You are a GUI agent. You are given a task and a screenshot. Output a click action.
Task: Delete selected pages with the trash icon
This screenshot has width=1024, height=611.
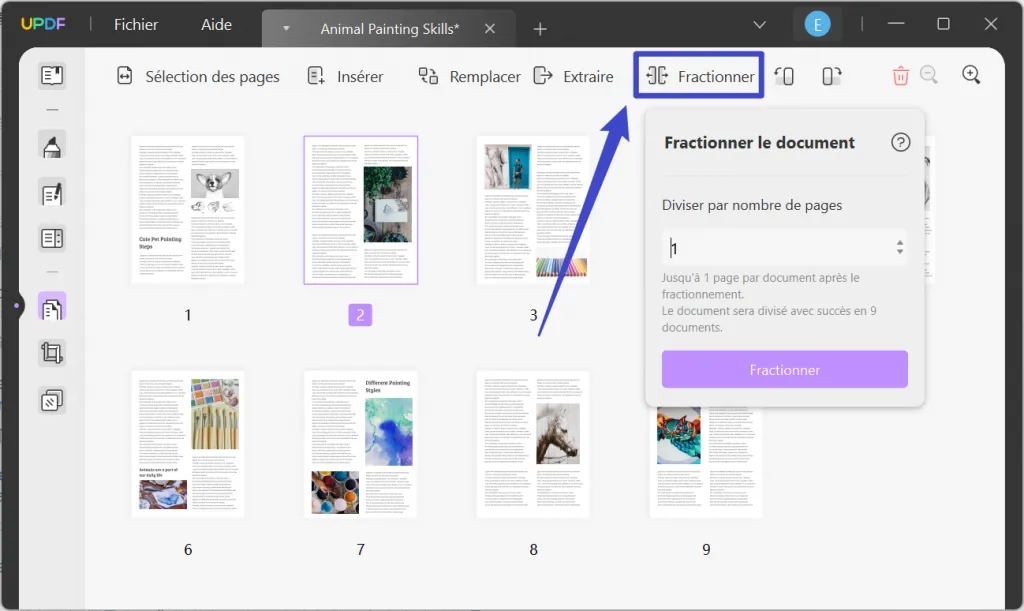click(901, 75)
